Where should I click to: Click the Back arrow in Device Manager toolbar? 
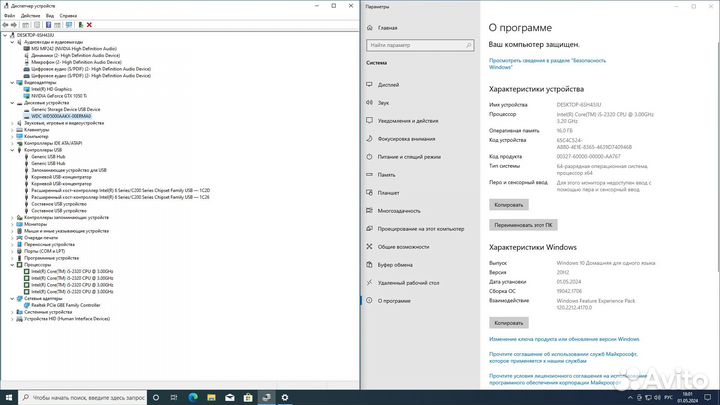6,25
